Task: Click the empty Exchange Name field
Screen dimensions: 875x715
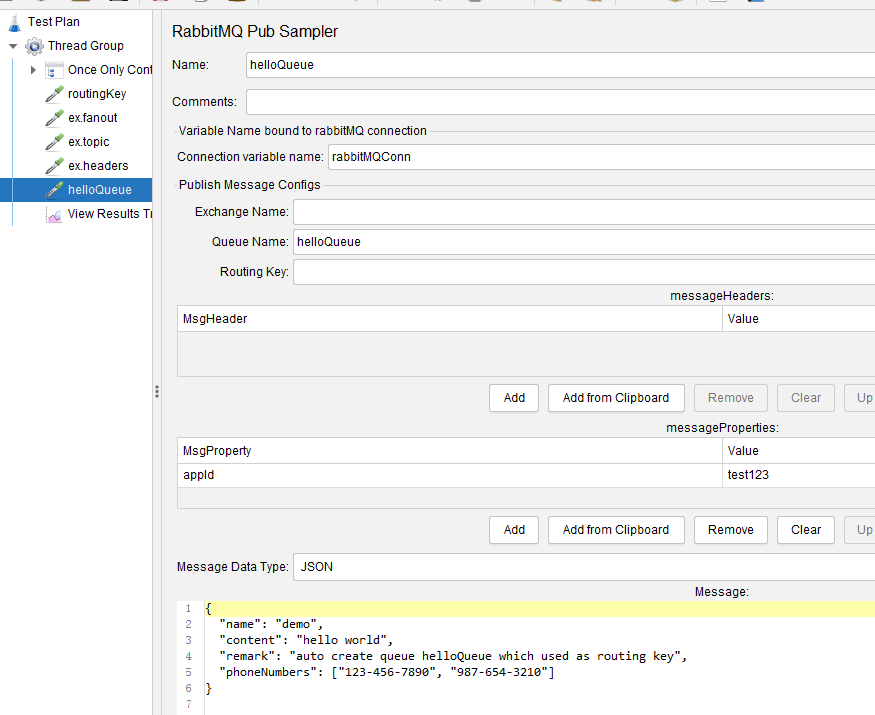Action: click(x=584, y=212)
